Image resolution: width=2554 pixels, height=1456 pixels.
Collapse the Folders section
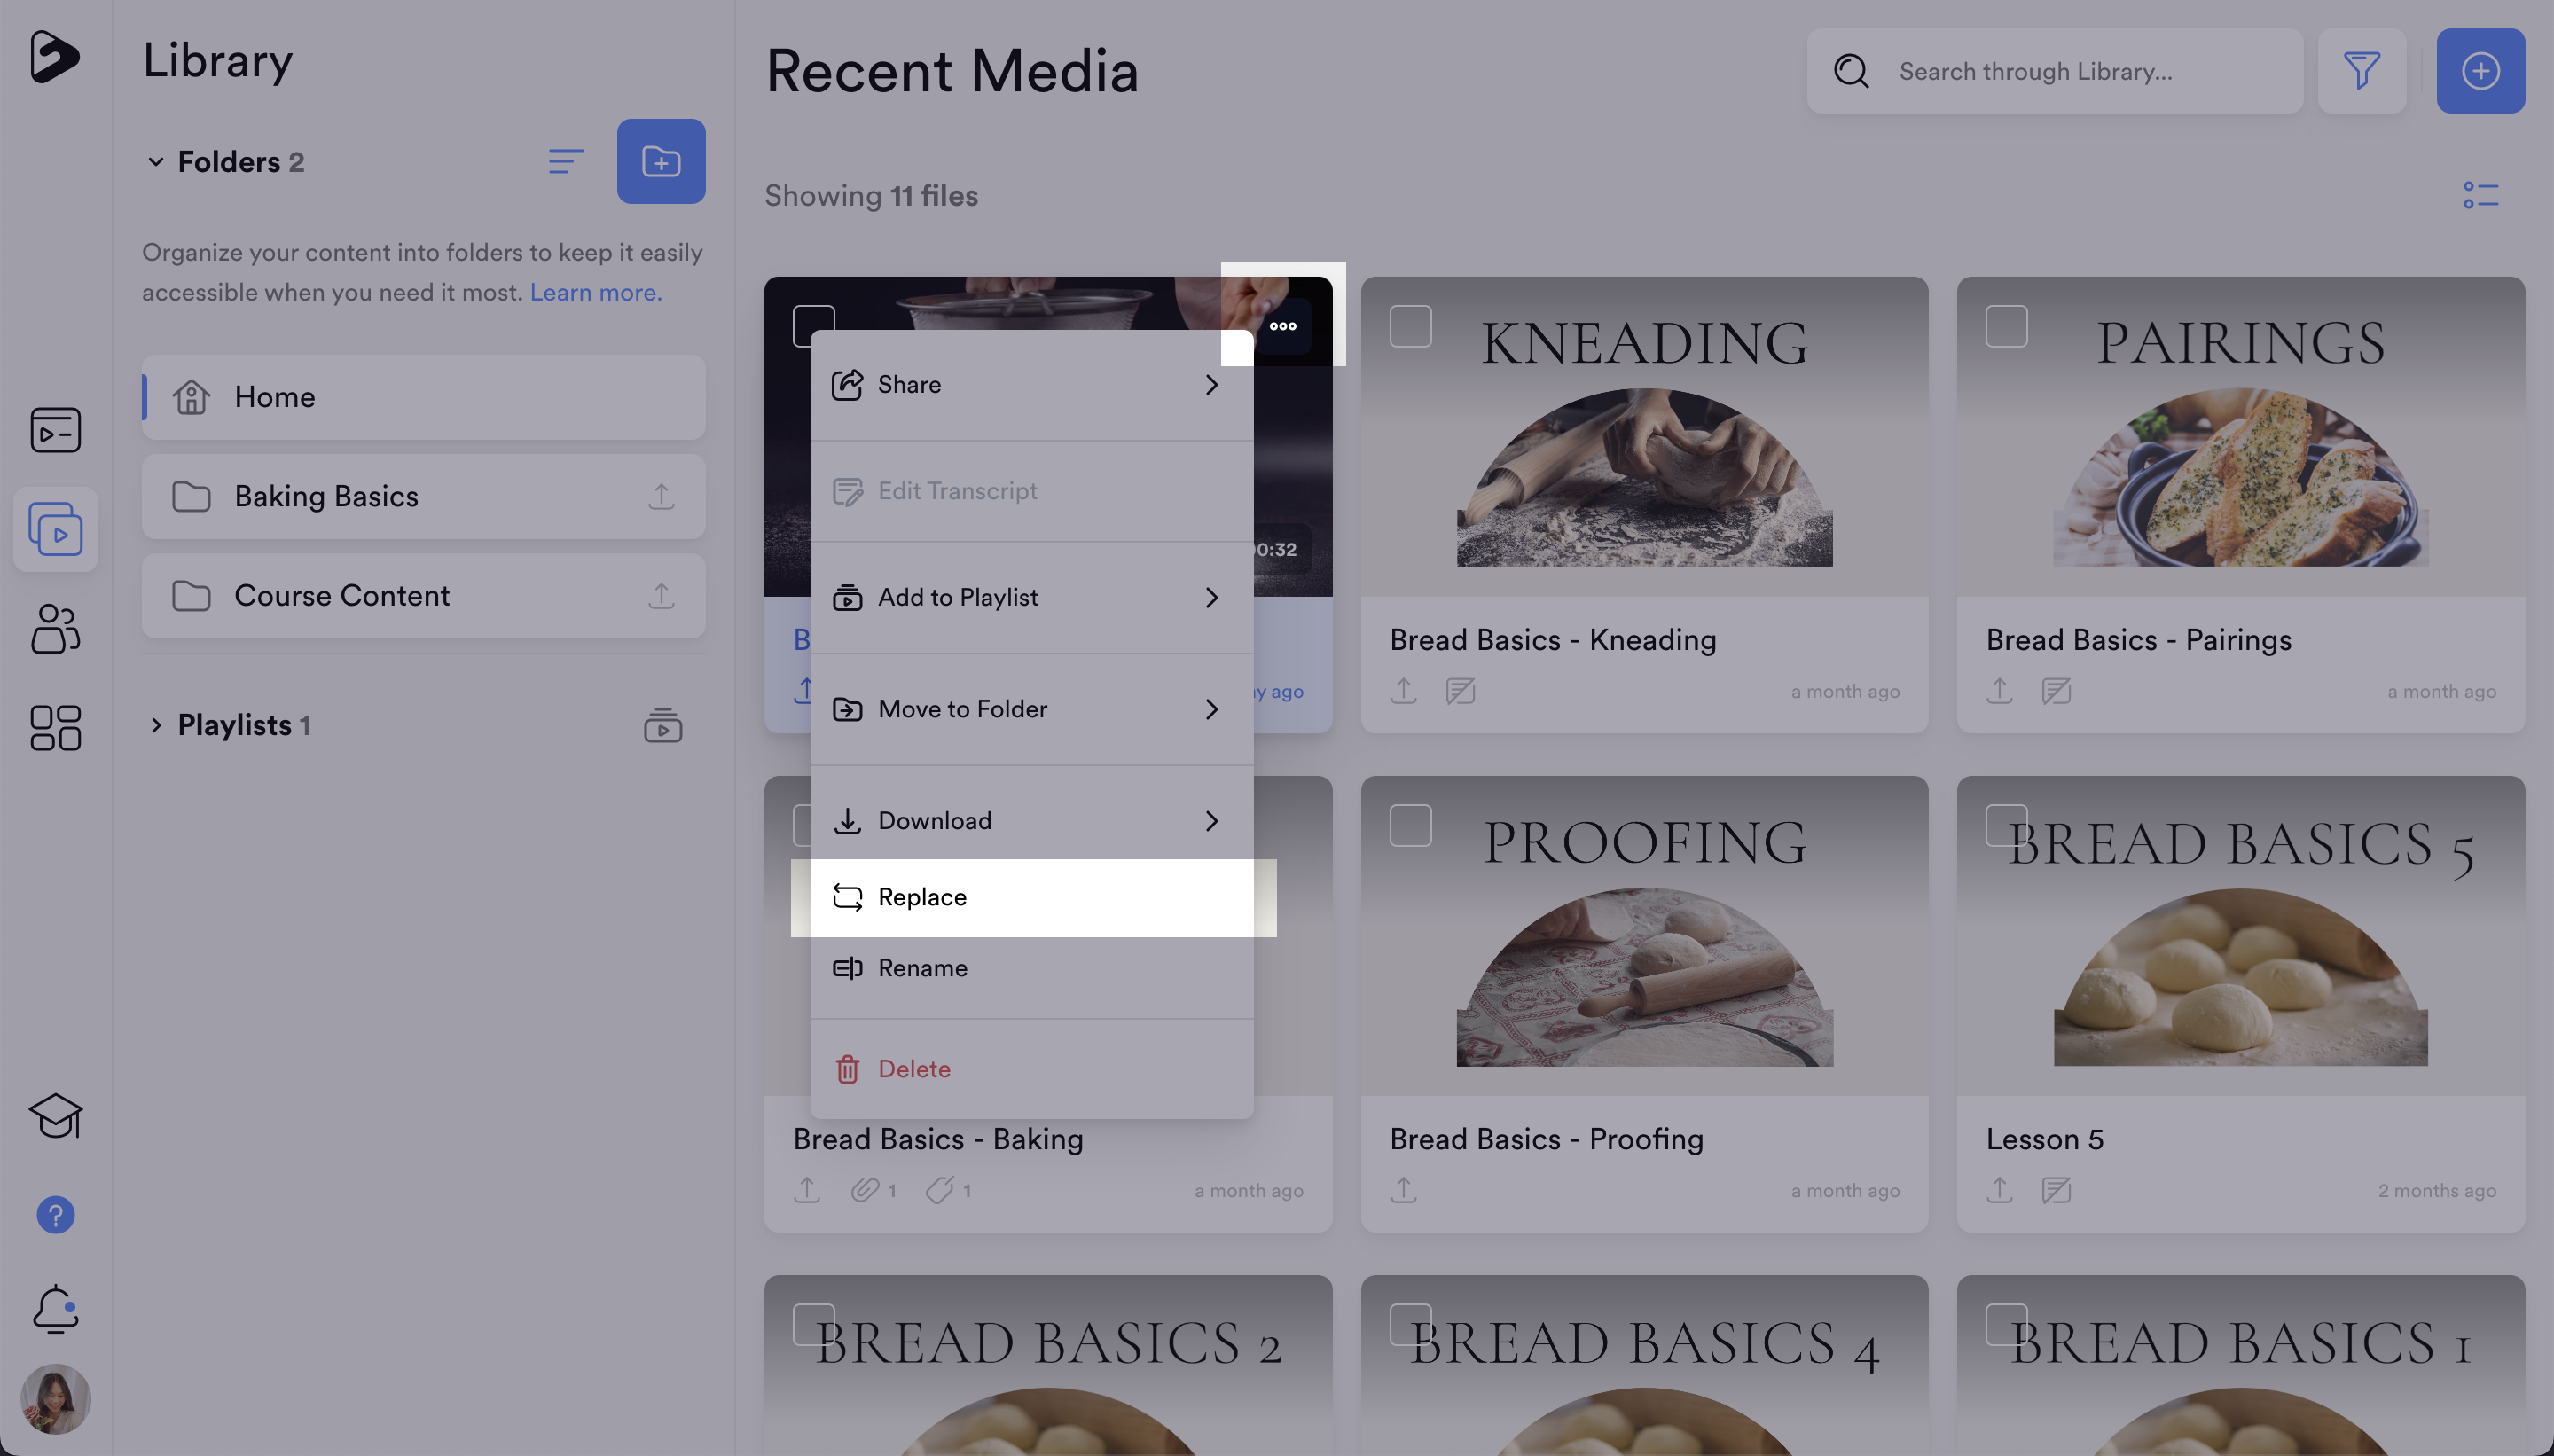tap(155, 161)
